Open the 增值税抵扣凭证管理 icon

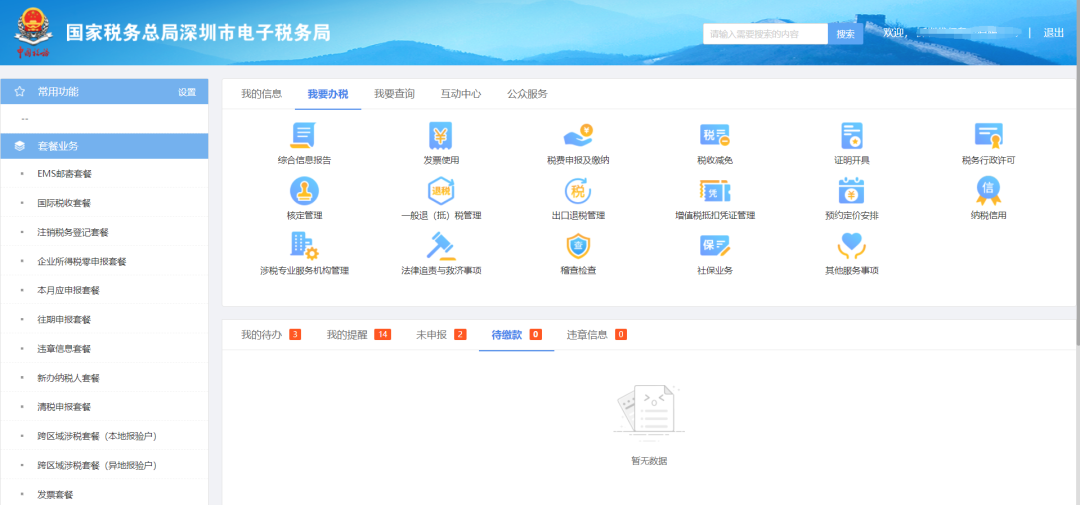pos(714,190)
